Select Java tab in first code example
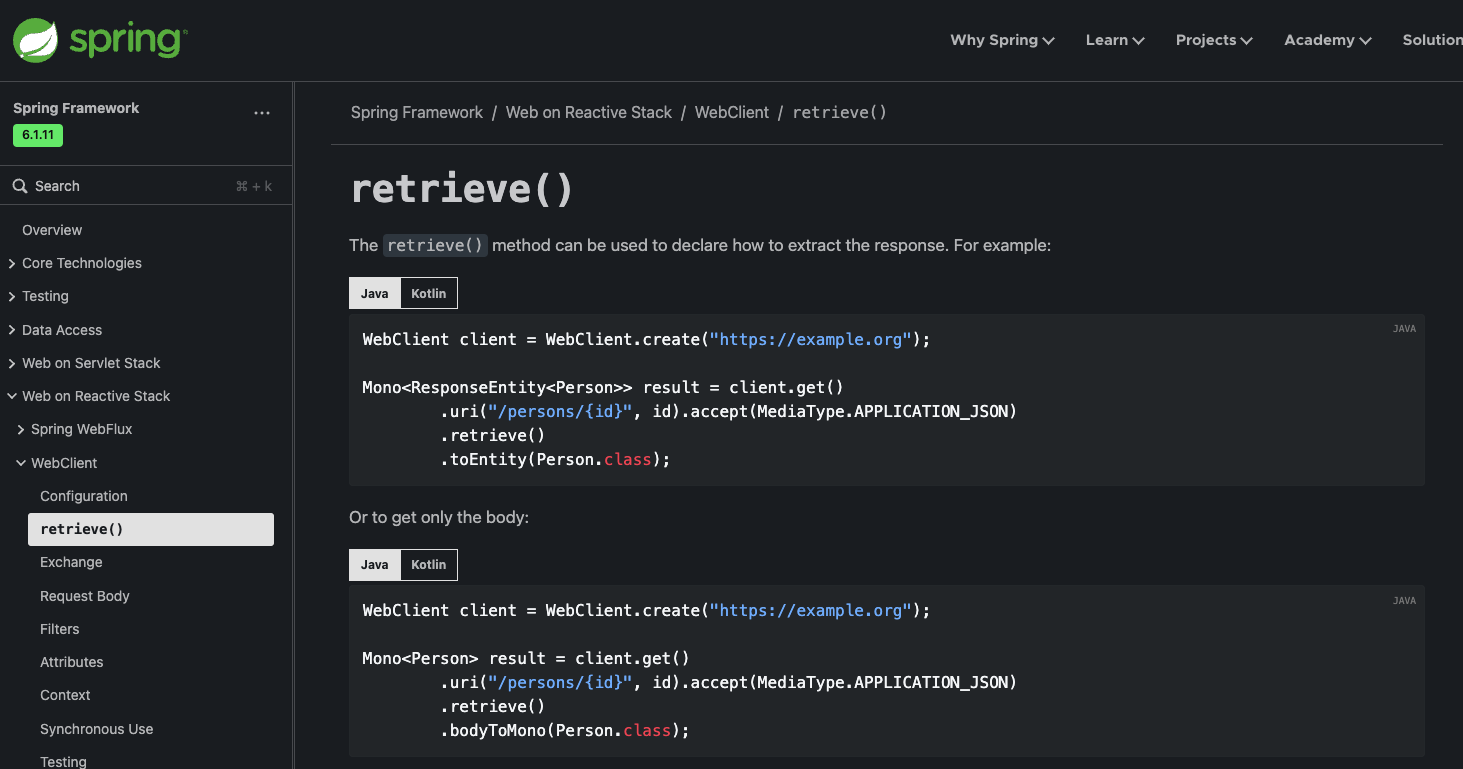 [375, 293]
